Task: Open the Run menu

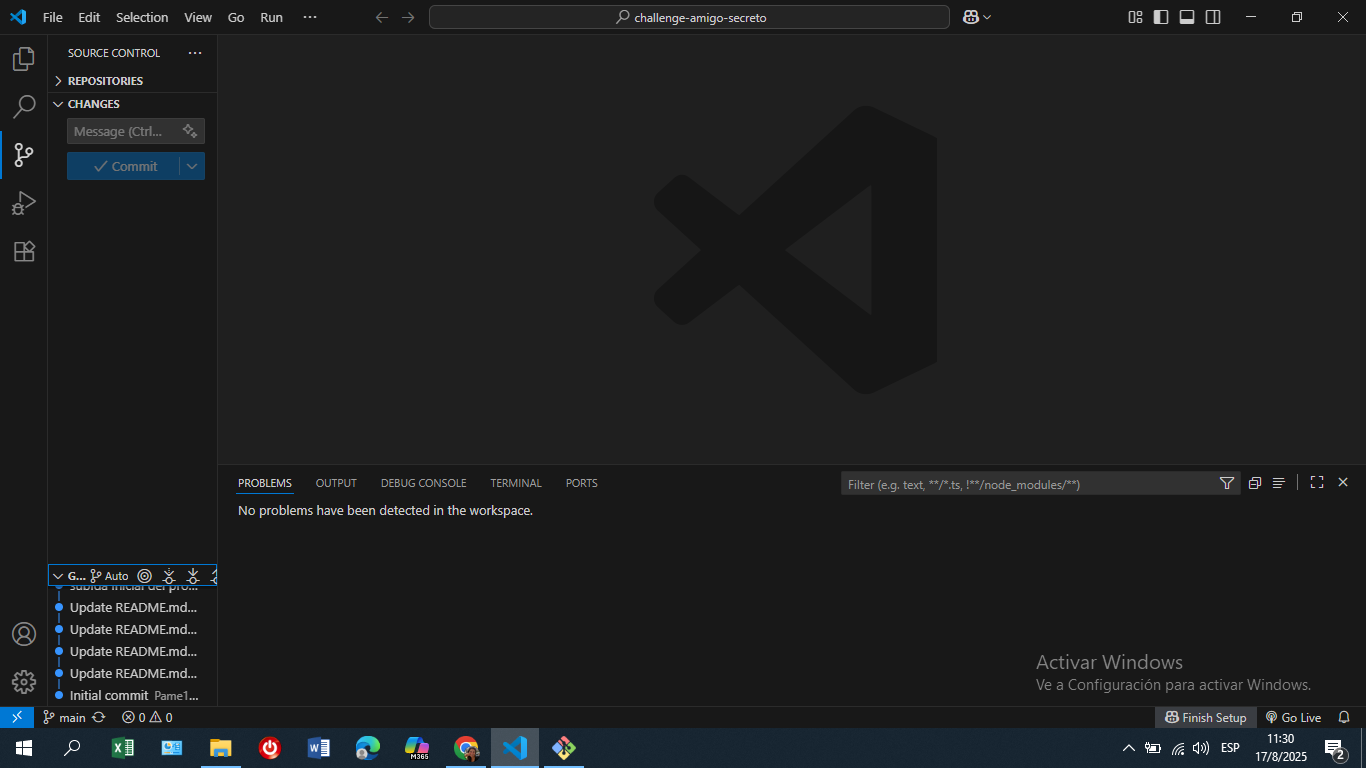Action: click(271, 17)
